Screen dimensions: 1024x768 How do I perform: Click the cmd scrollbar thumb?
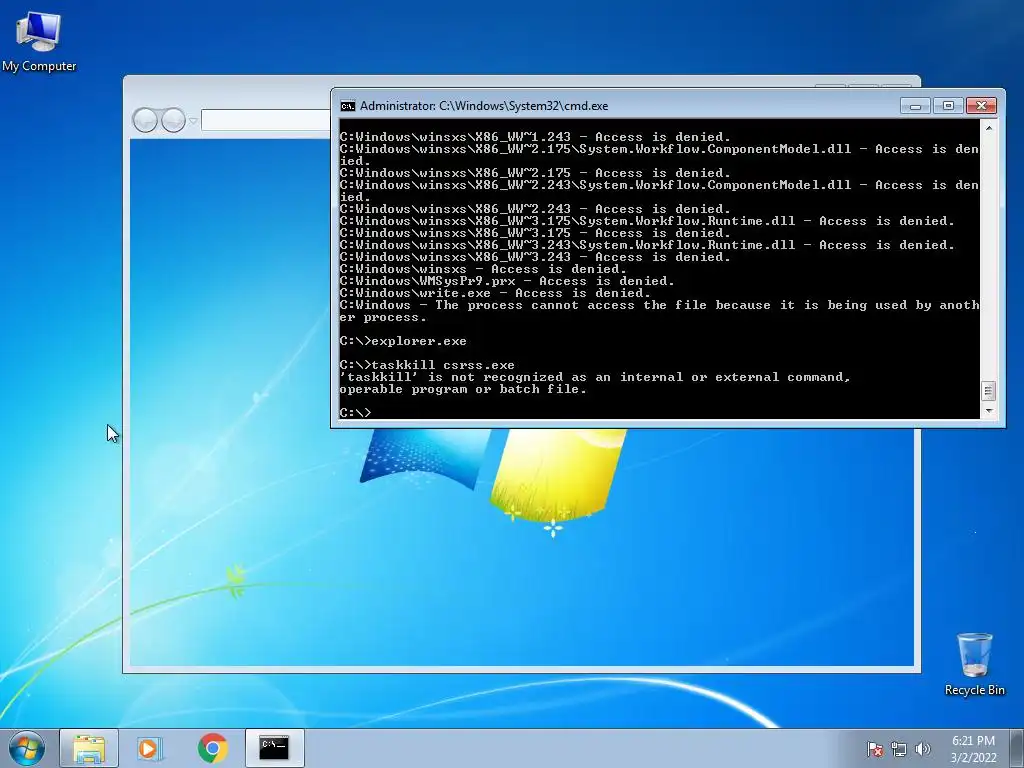pyautogui.click(x=988, y=391)
